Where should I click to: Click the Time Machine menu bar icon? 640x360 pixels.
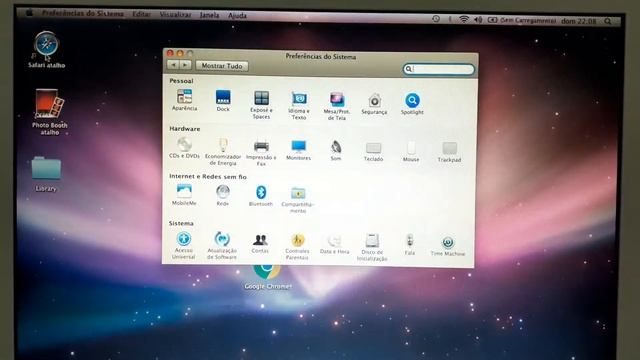(x=436, y=19)
